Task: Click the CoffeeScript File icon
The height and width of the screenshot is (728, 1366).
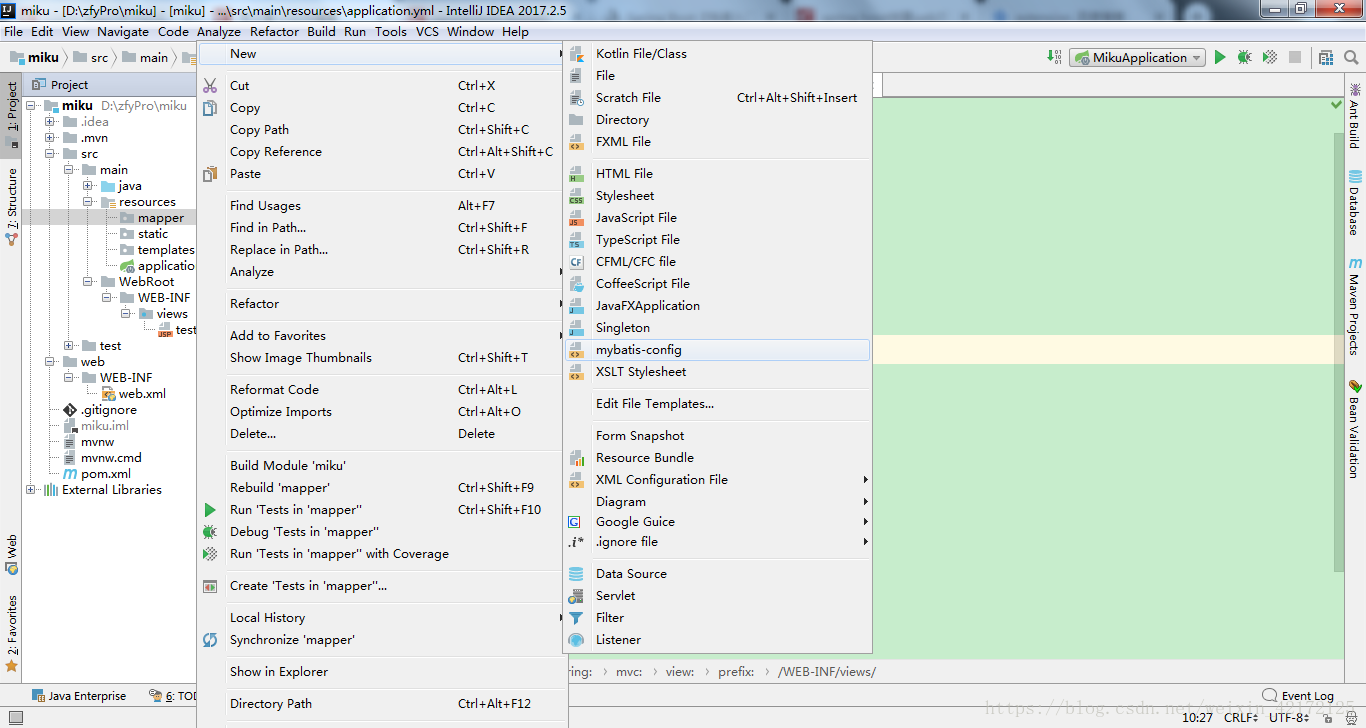Action: pos(576,284)
